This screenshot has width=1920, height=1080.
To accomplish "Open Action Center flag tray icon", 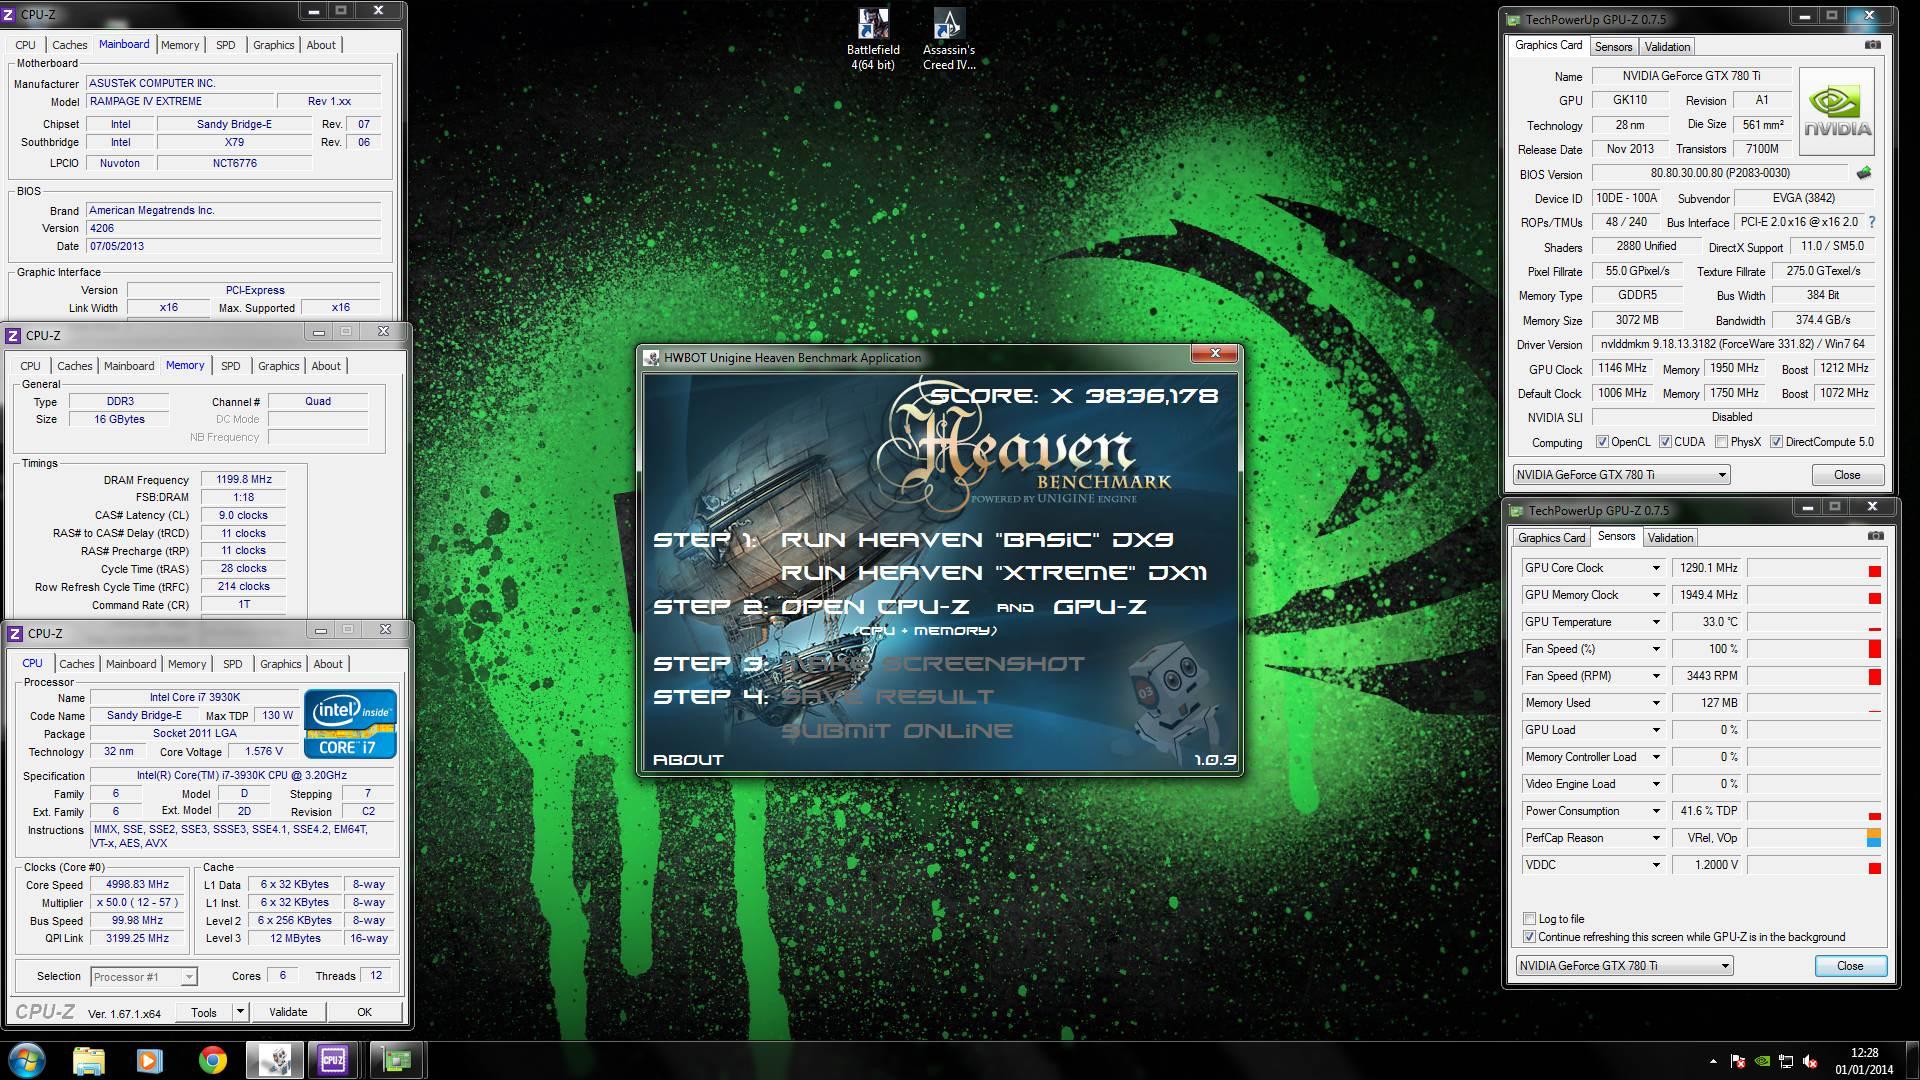I will [1739, 1061].
